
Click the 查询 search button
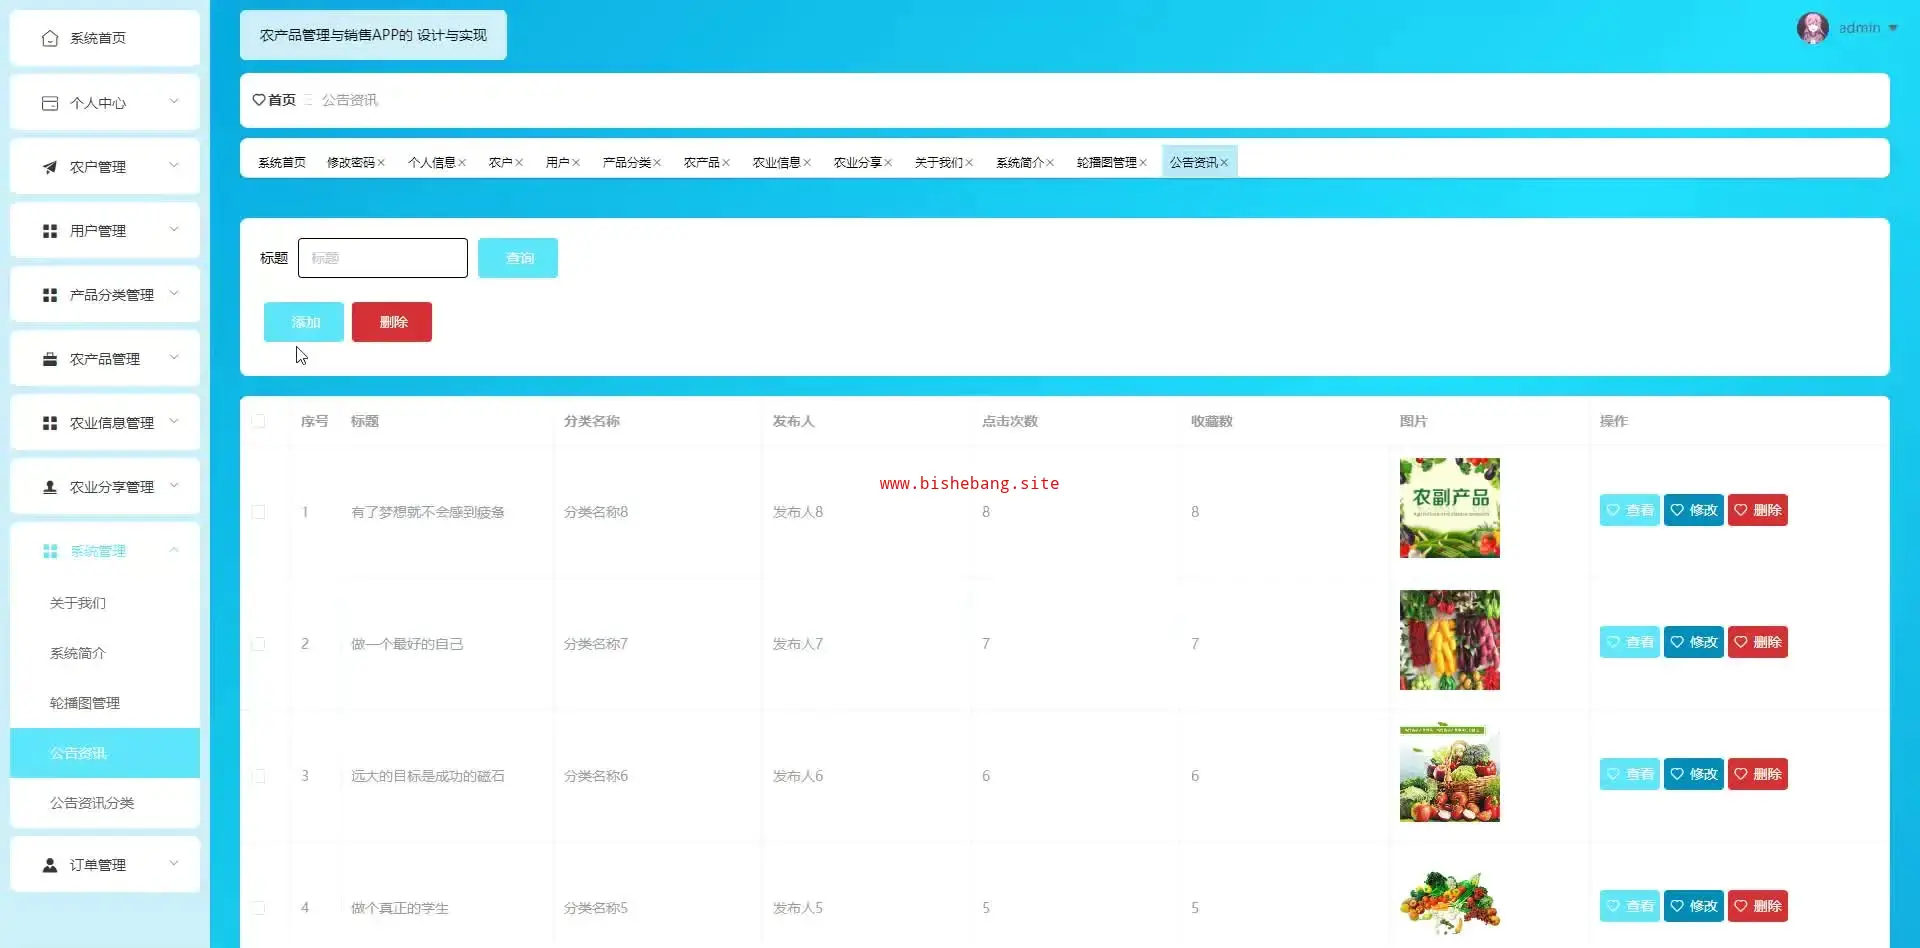point(518,258)
